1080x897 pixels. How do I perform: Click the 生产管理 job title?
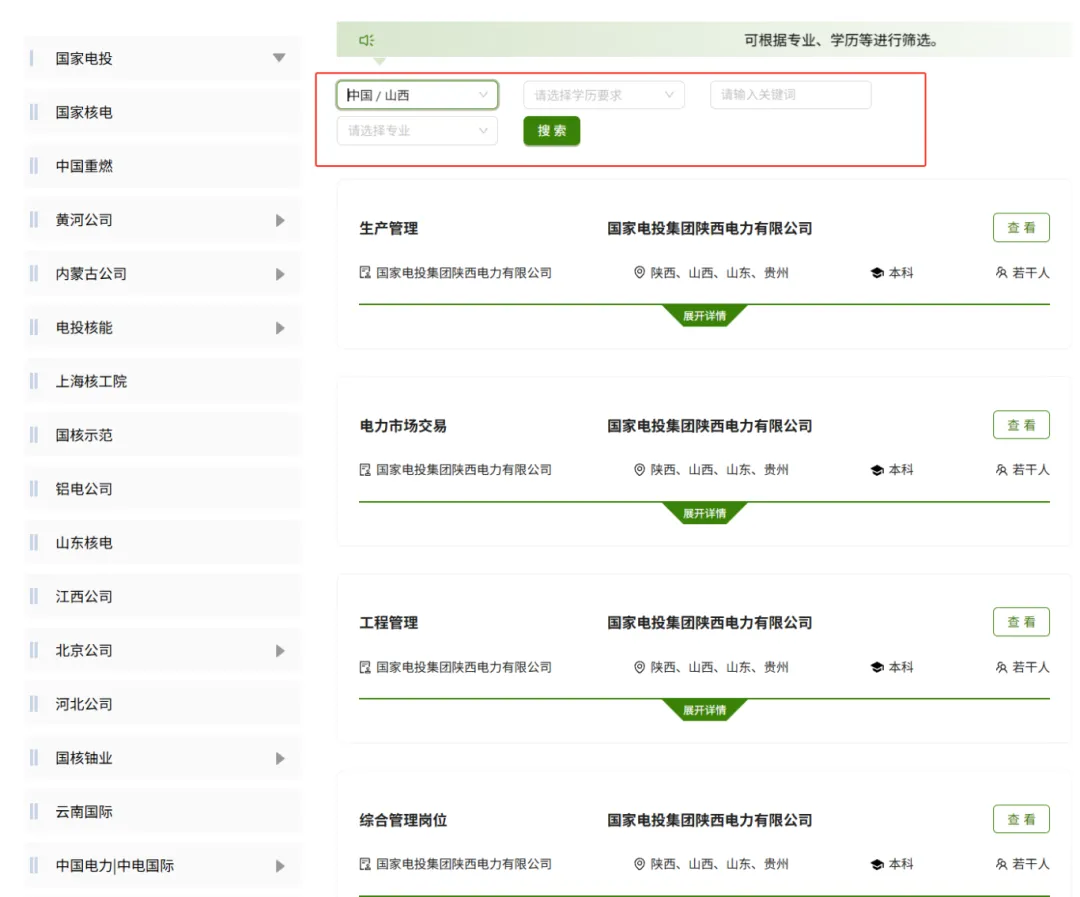pos(388,228)
